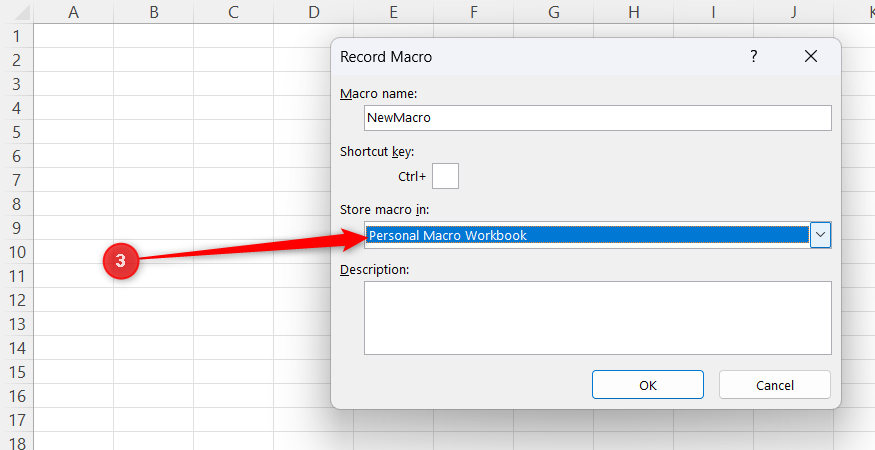Select column H header
Viewport: 875px width, 450px height.
(x=633, y=12)
